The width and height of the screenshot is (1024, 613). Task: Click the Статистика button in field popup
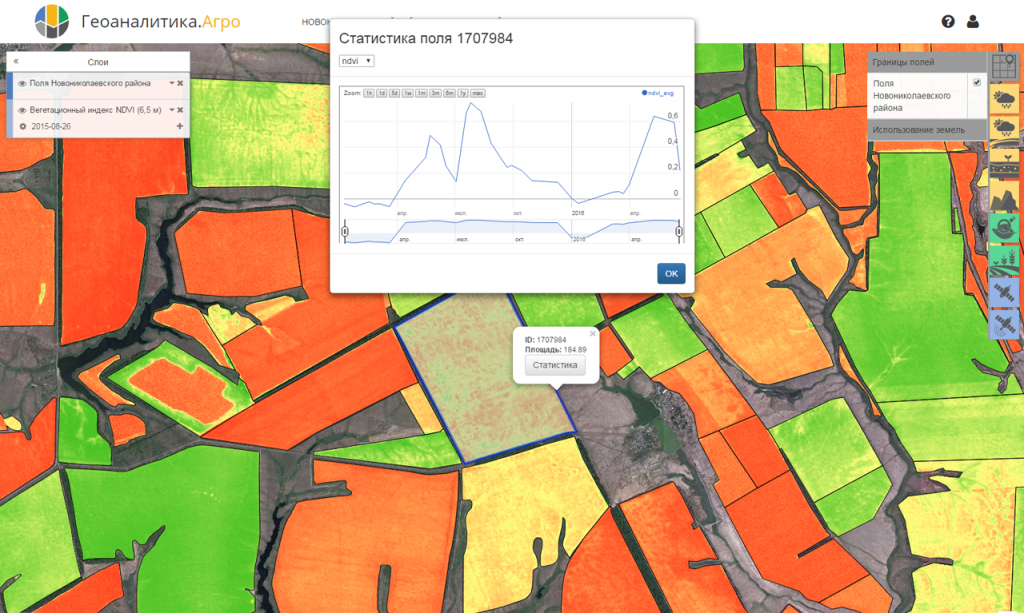click(555, 365)
